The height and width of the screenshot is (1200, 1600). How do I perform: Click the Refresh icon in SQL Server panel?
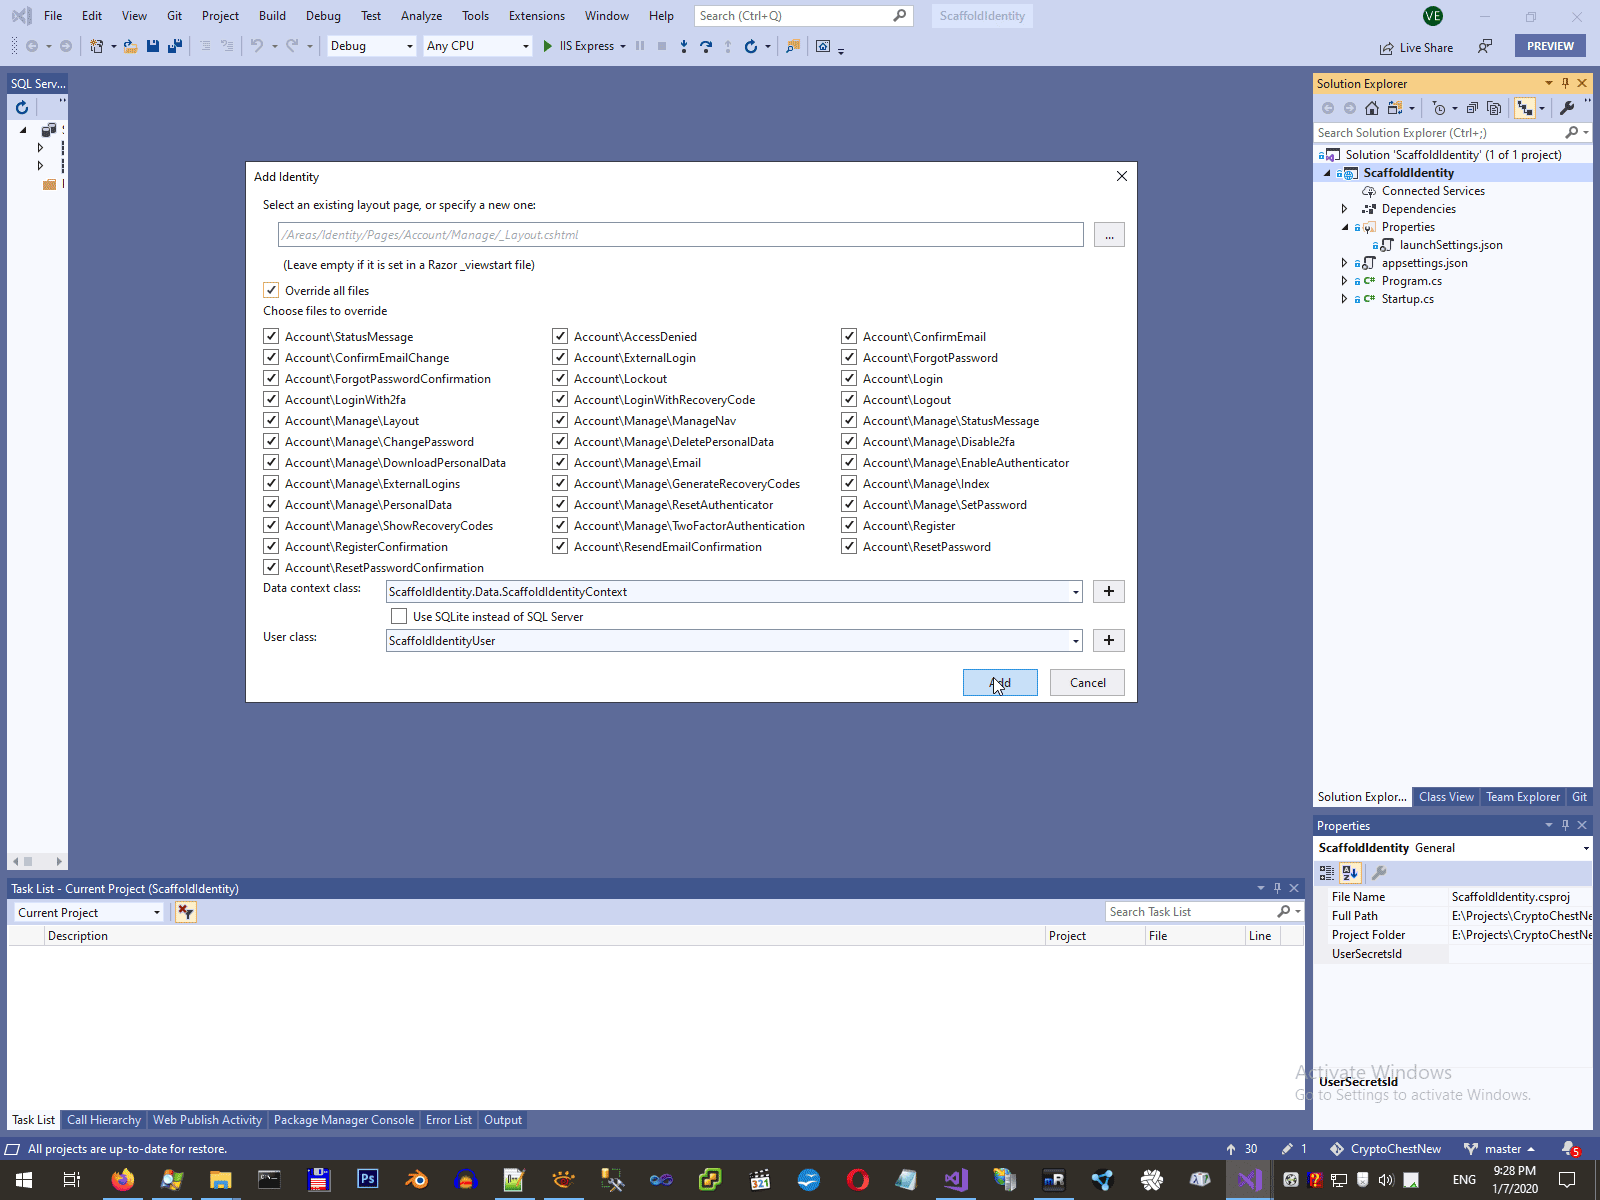(22, 108)
